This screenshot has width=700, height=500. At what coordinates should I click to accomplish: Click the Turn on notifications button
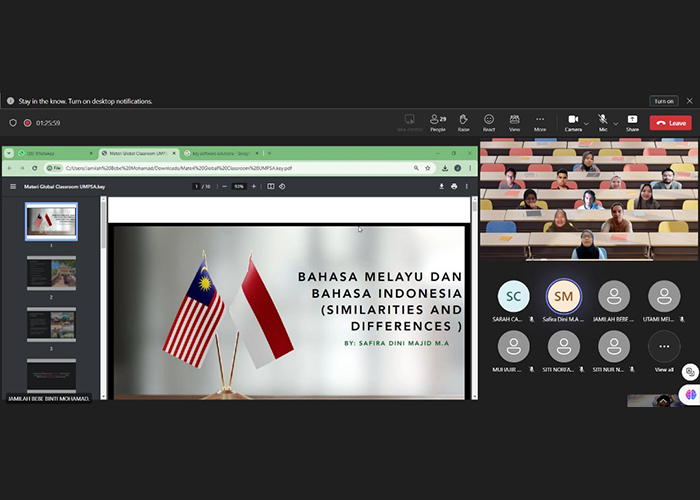coord(664,101)
